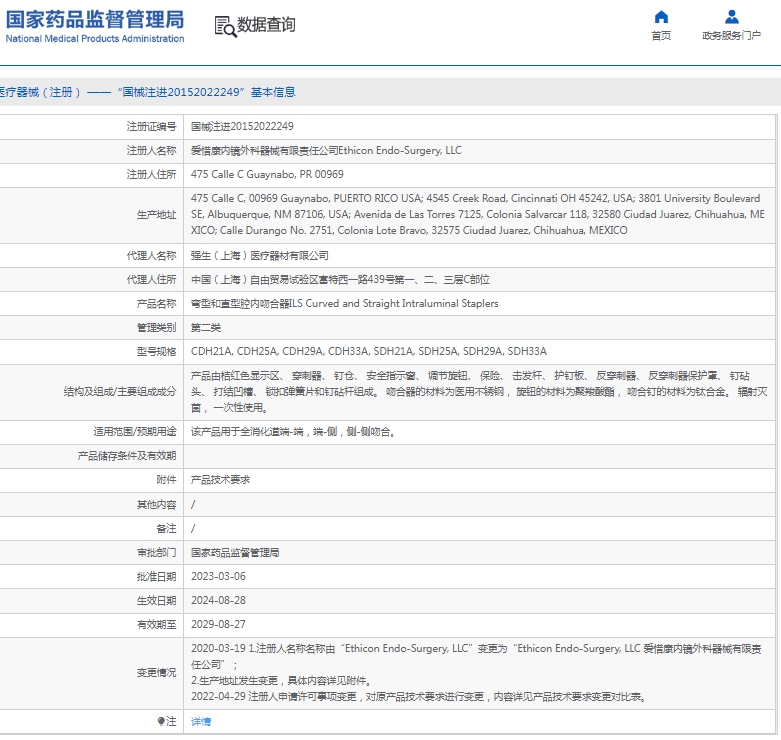Click the model list CDH21A, CDH25A value

(369, 352)
